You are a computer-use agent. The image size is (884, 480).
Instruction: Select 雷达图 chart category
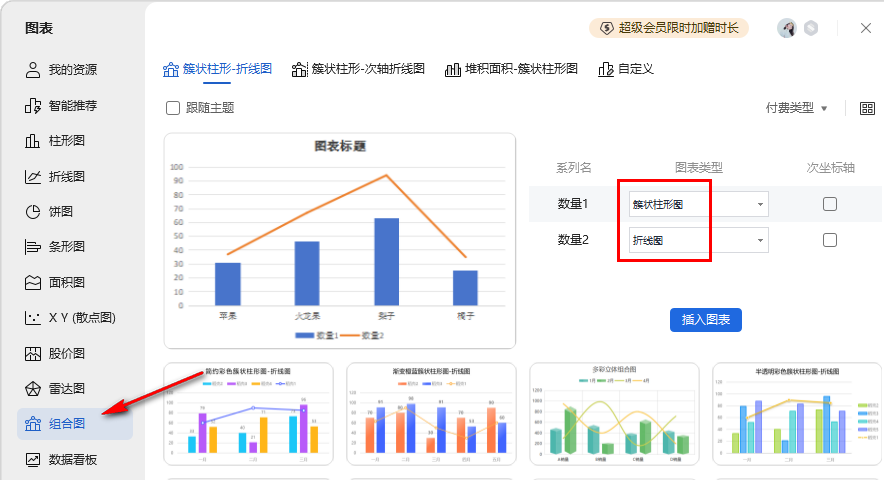[x=55, y=389]
